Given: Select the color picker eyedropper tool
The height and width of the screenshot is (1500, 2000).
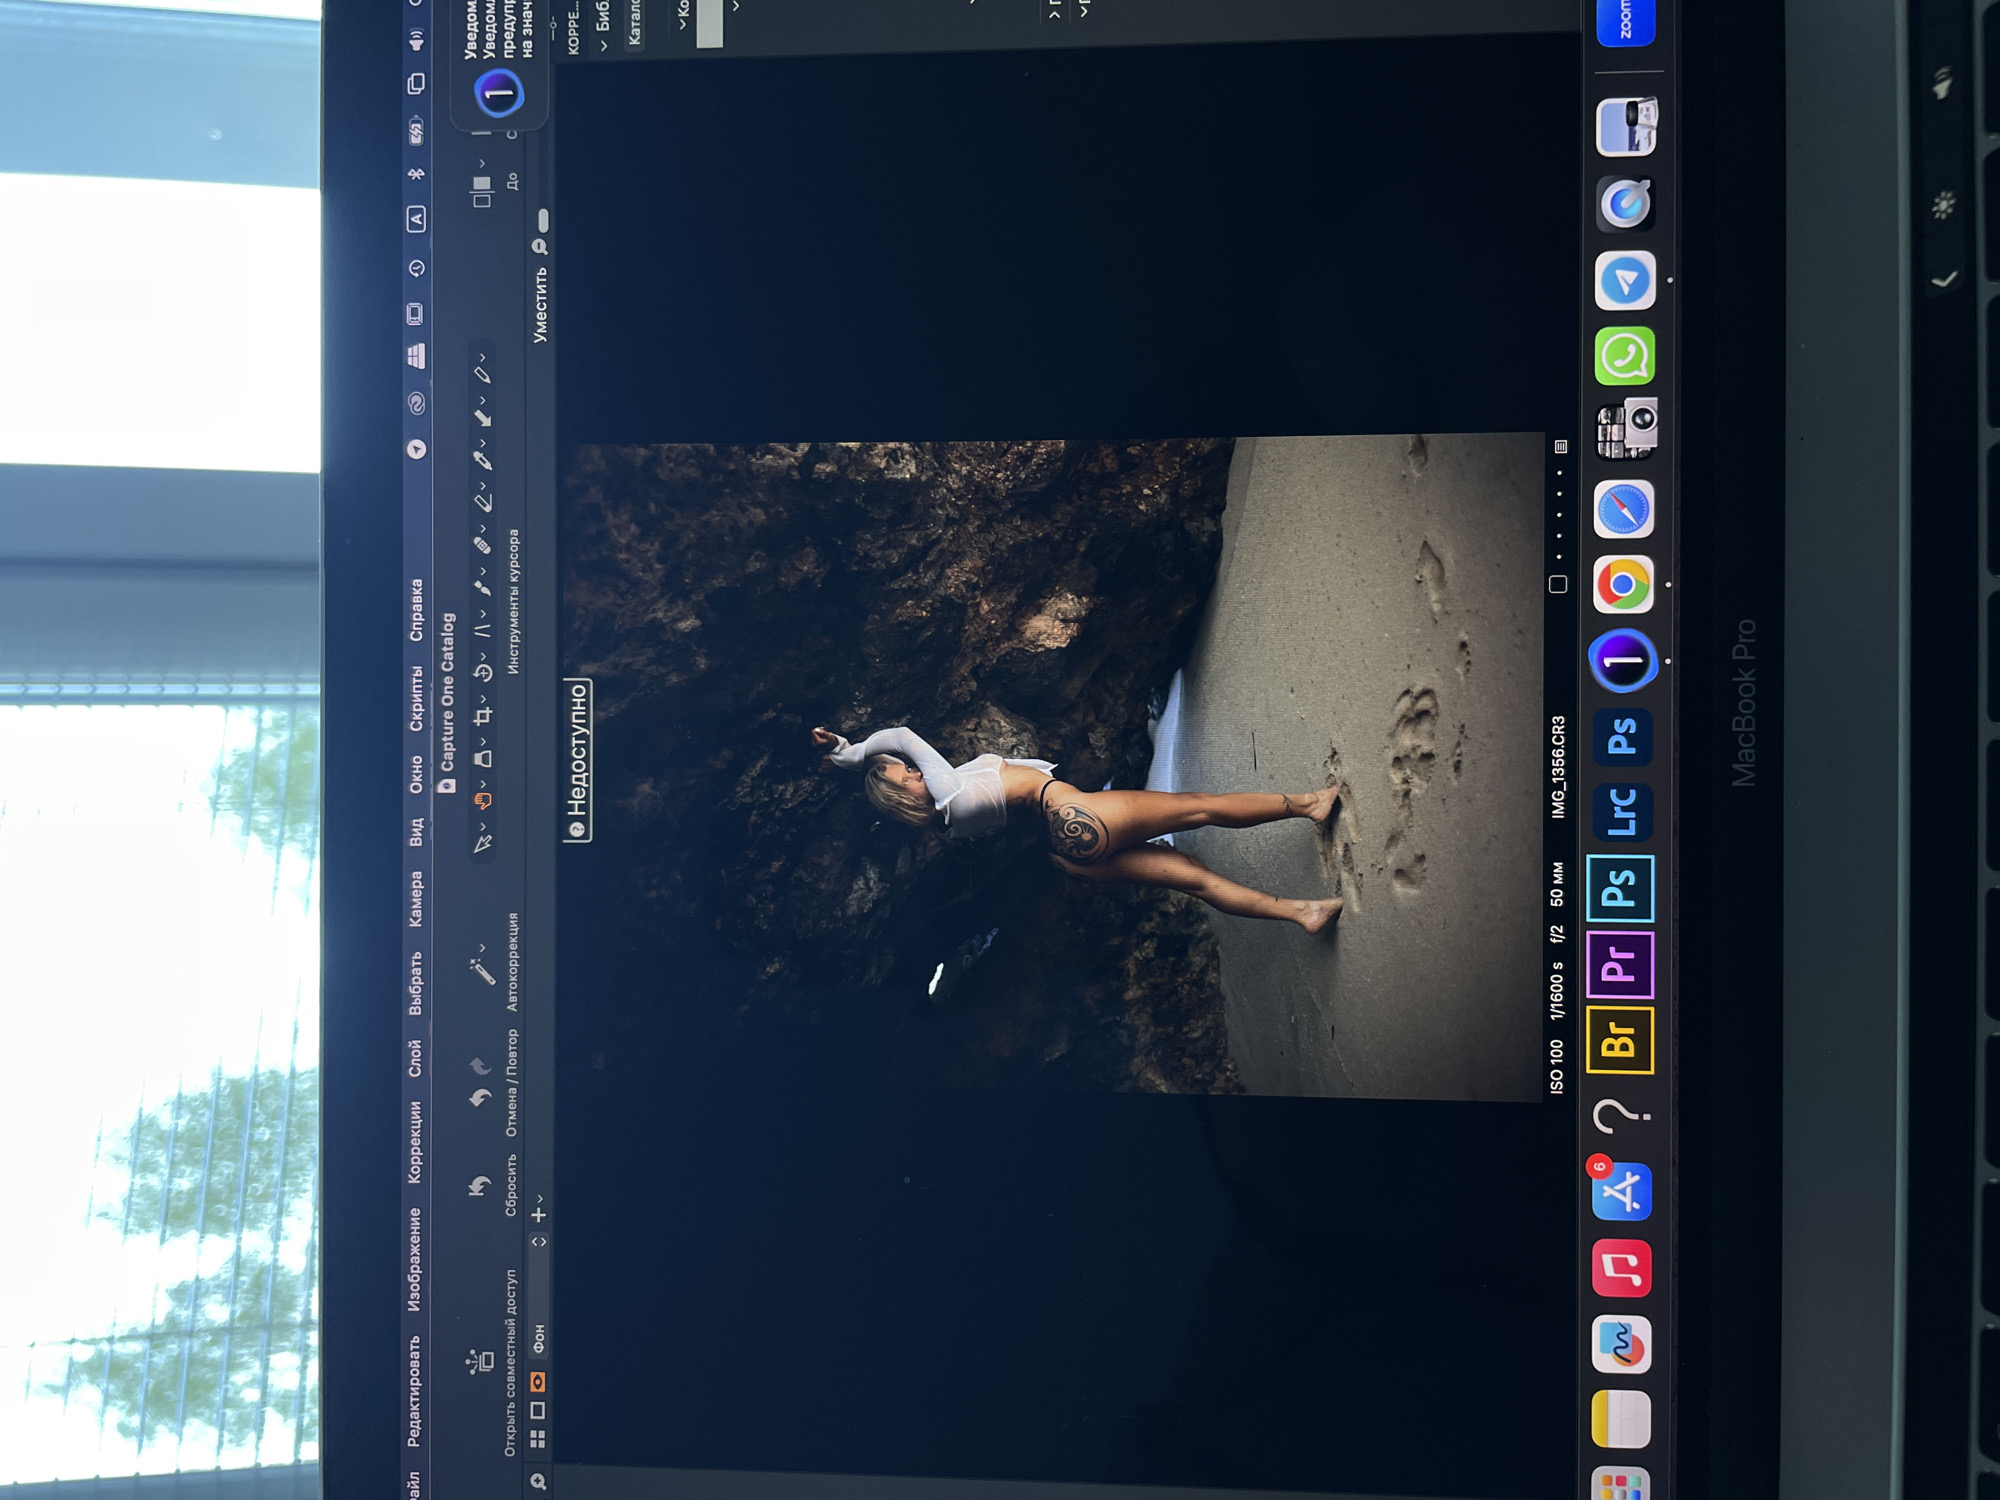Looking at the screenshot, I should pyautogui.click(x=482, y=461).
